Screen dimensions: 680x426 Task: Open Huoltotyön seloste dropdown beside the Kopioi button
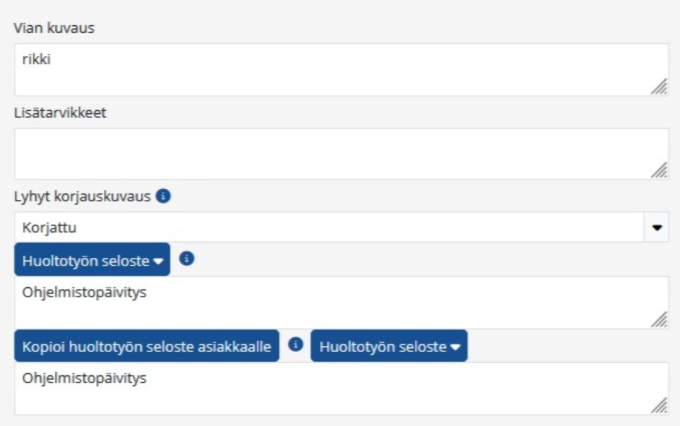click(388, 346)
